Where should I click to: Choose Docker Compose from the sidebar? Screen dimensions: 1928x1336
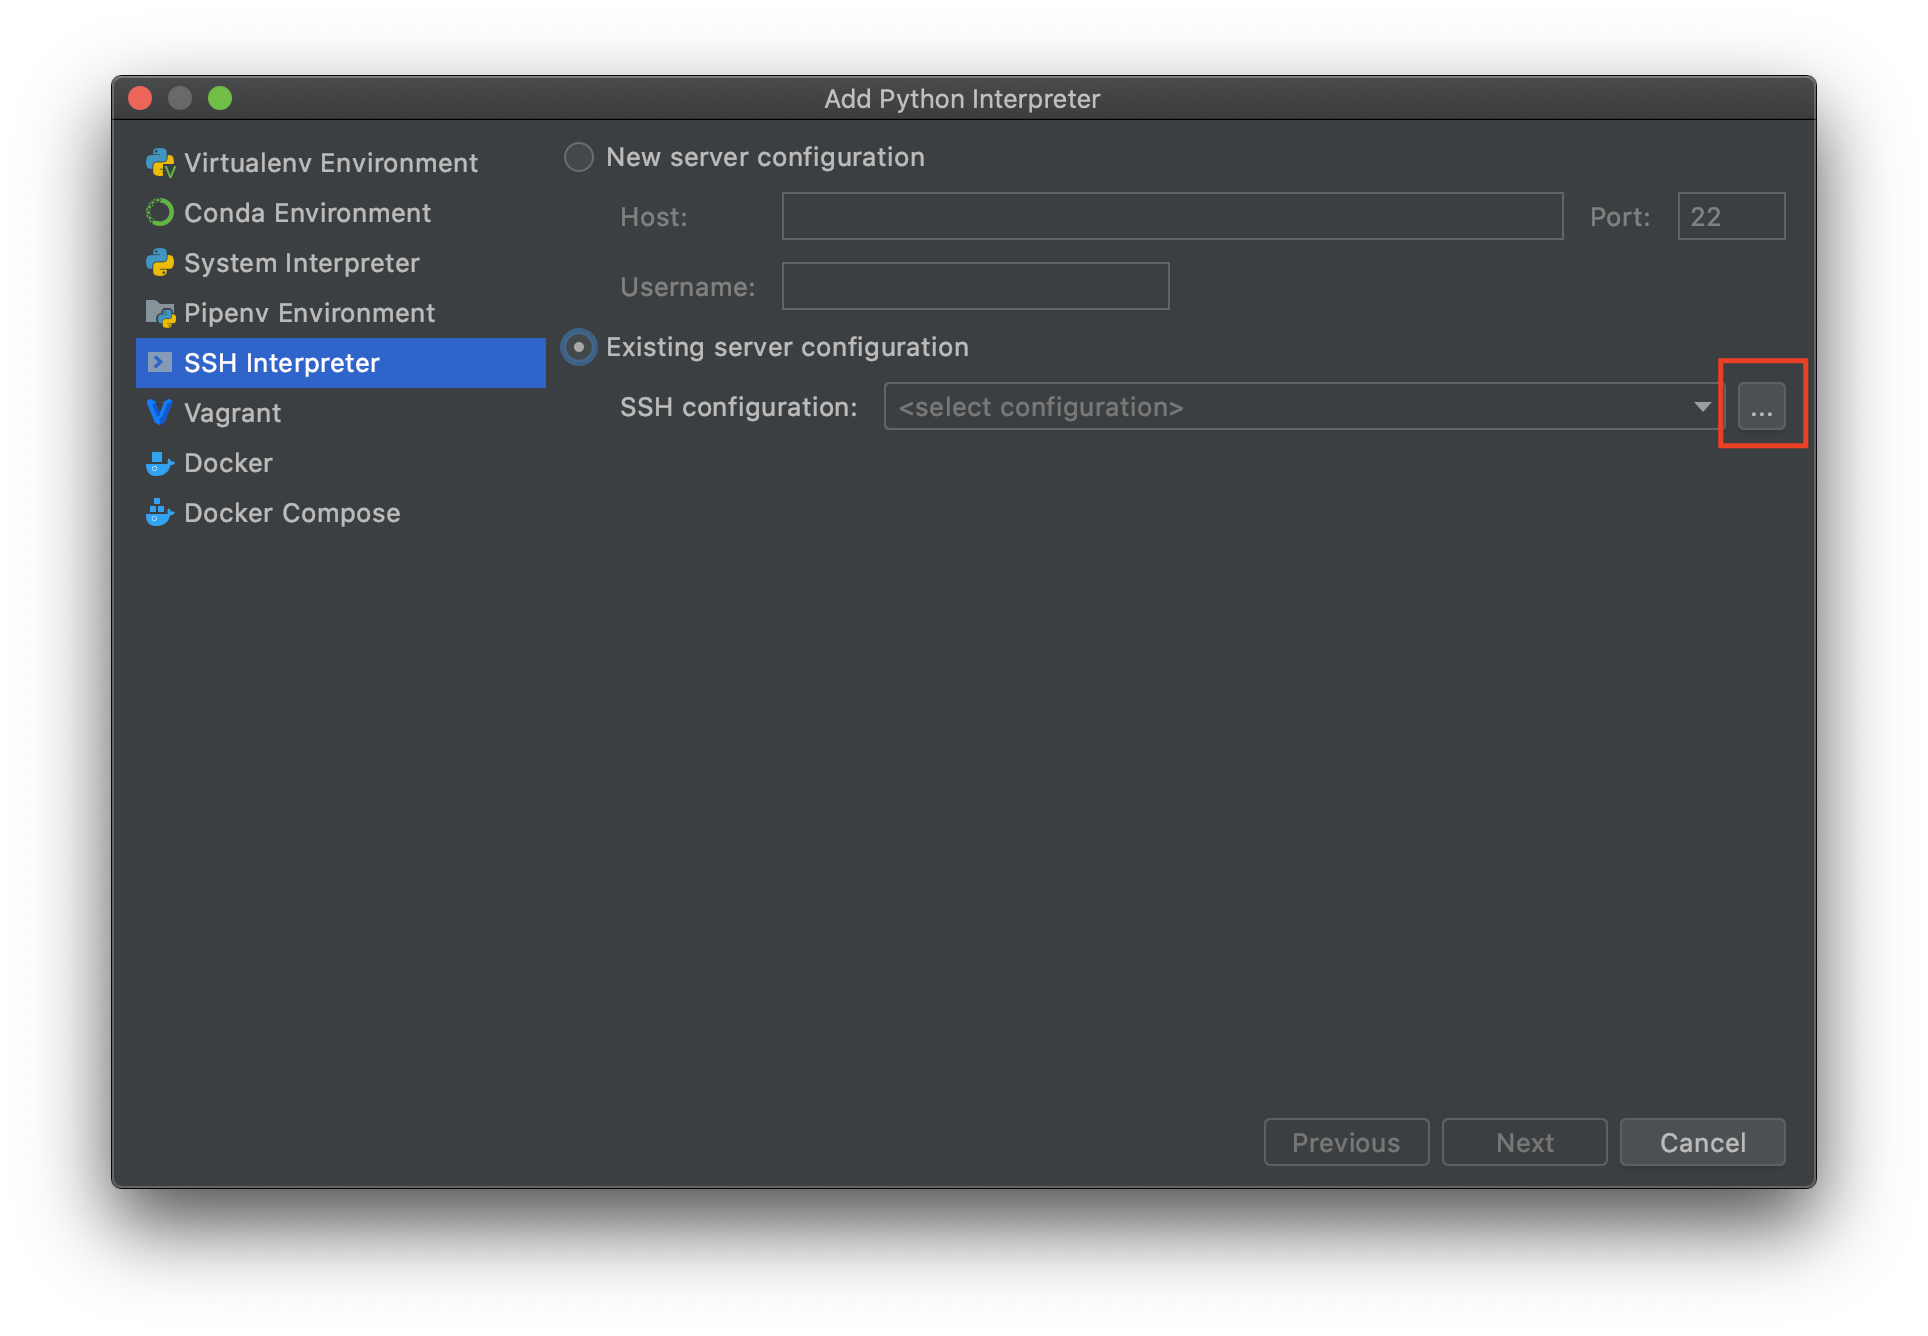pos(292,513)
